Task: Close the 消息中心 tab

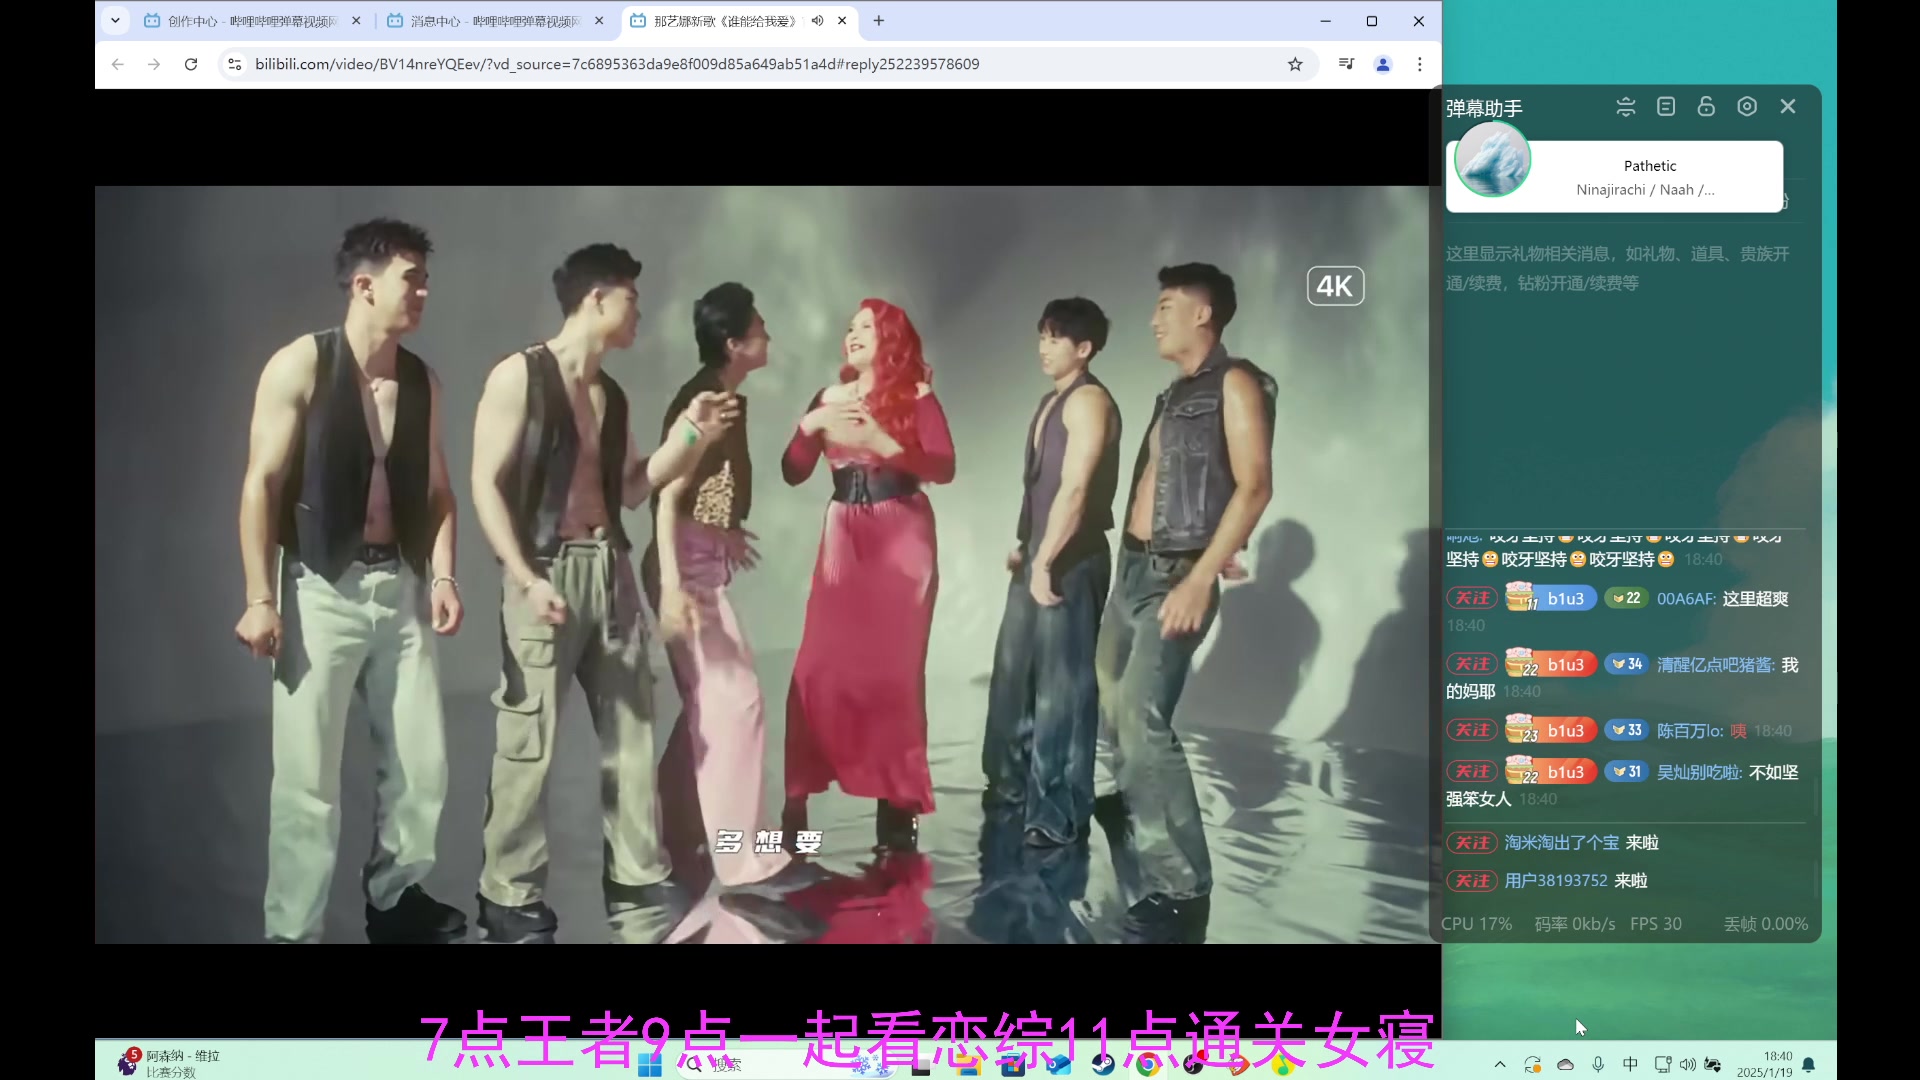Action: [599, 21]
